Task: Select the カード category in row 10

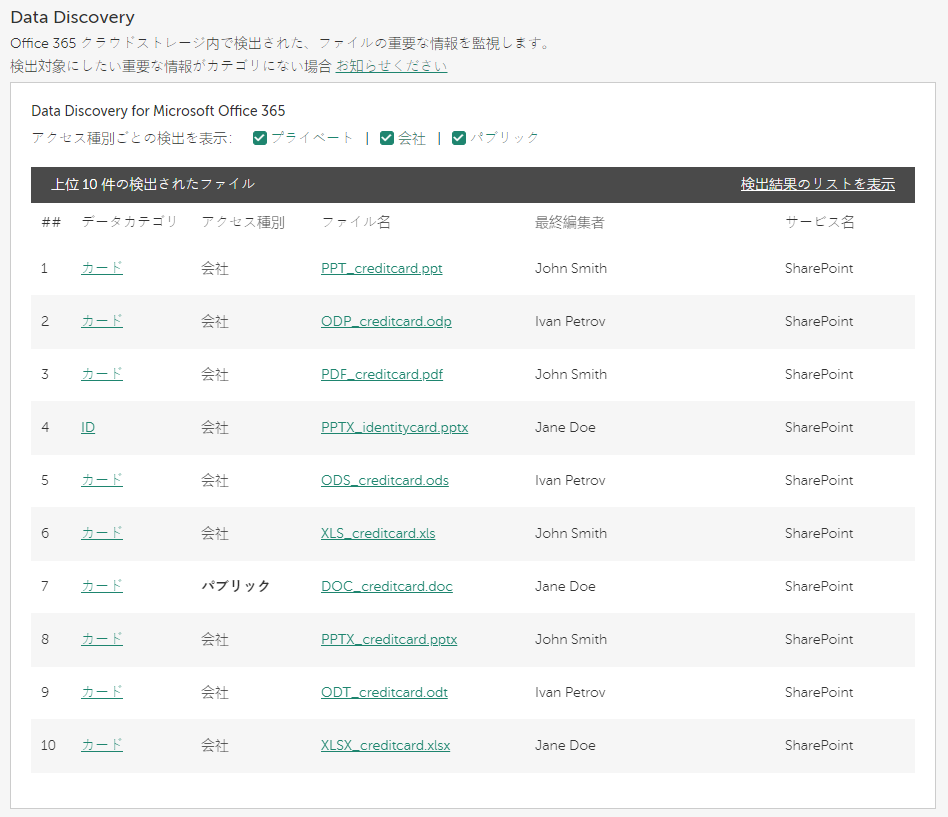Action: 101,745
